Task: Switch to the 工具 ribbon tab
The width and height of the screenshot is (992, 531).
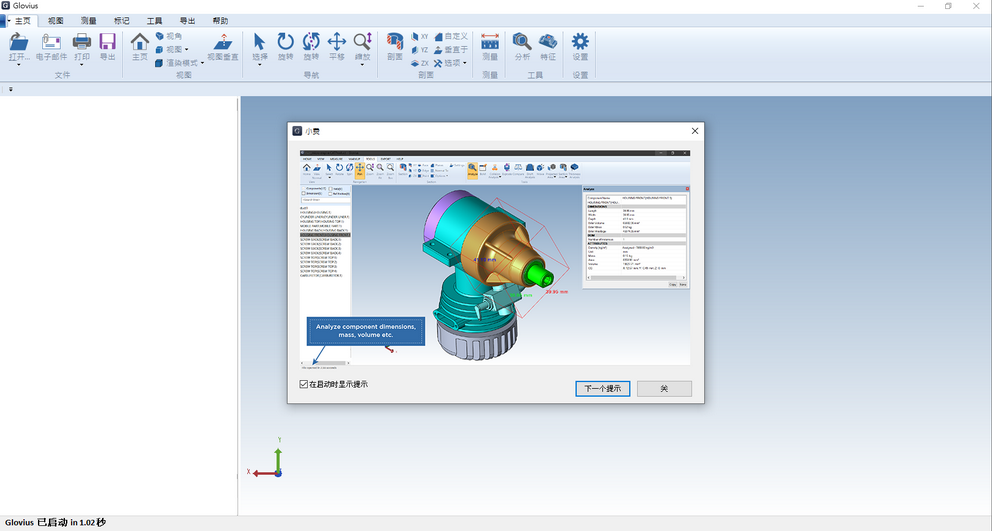Action: coord(154,21)
